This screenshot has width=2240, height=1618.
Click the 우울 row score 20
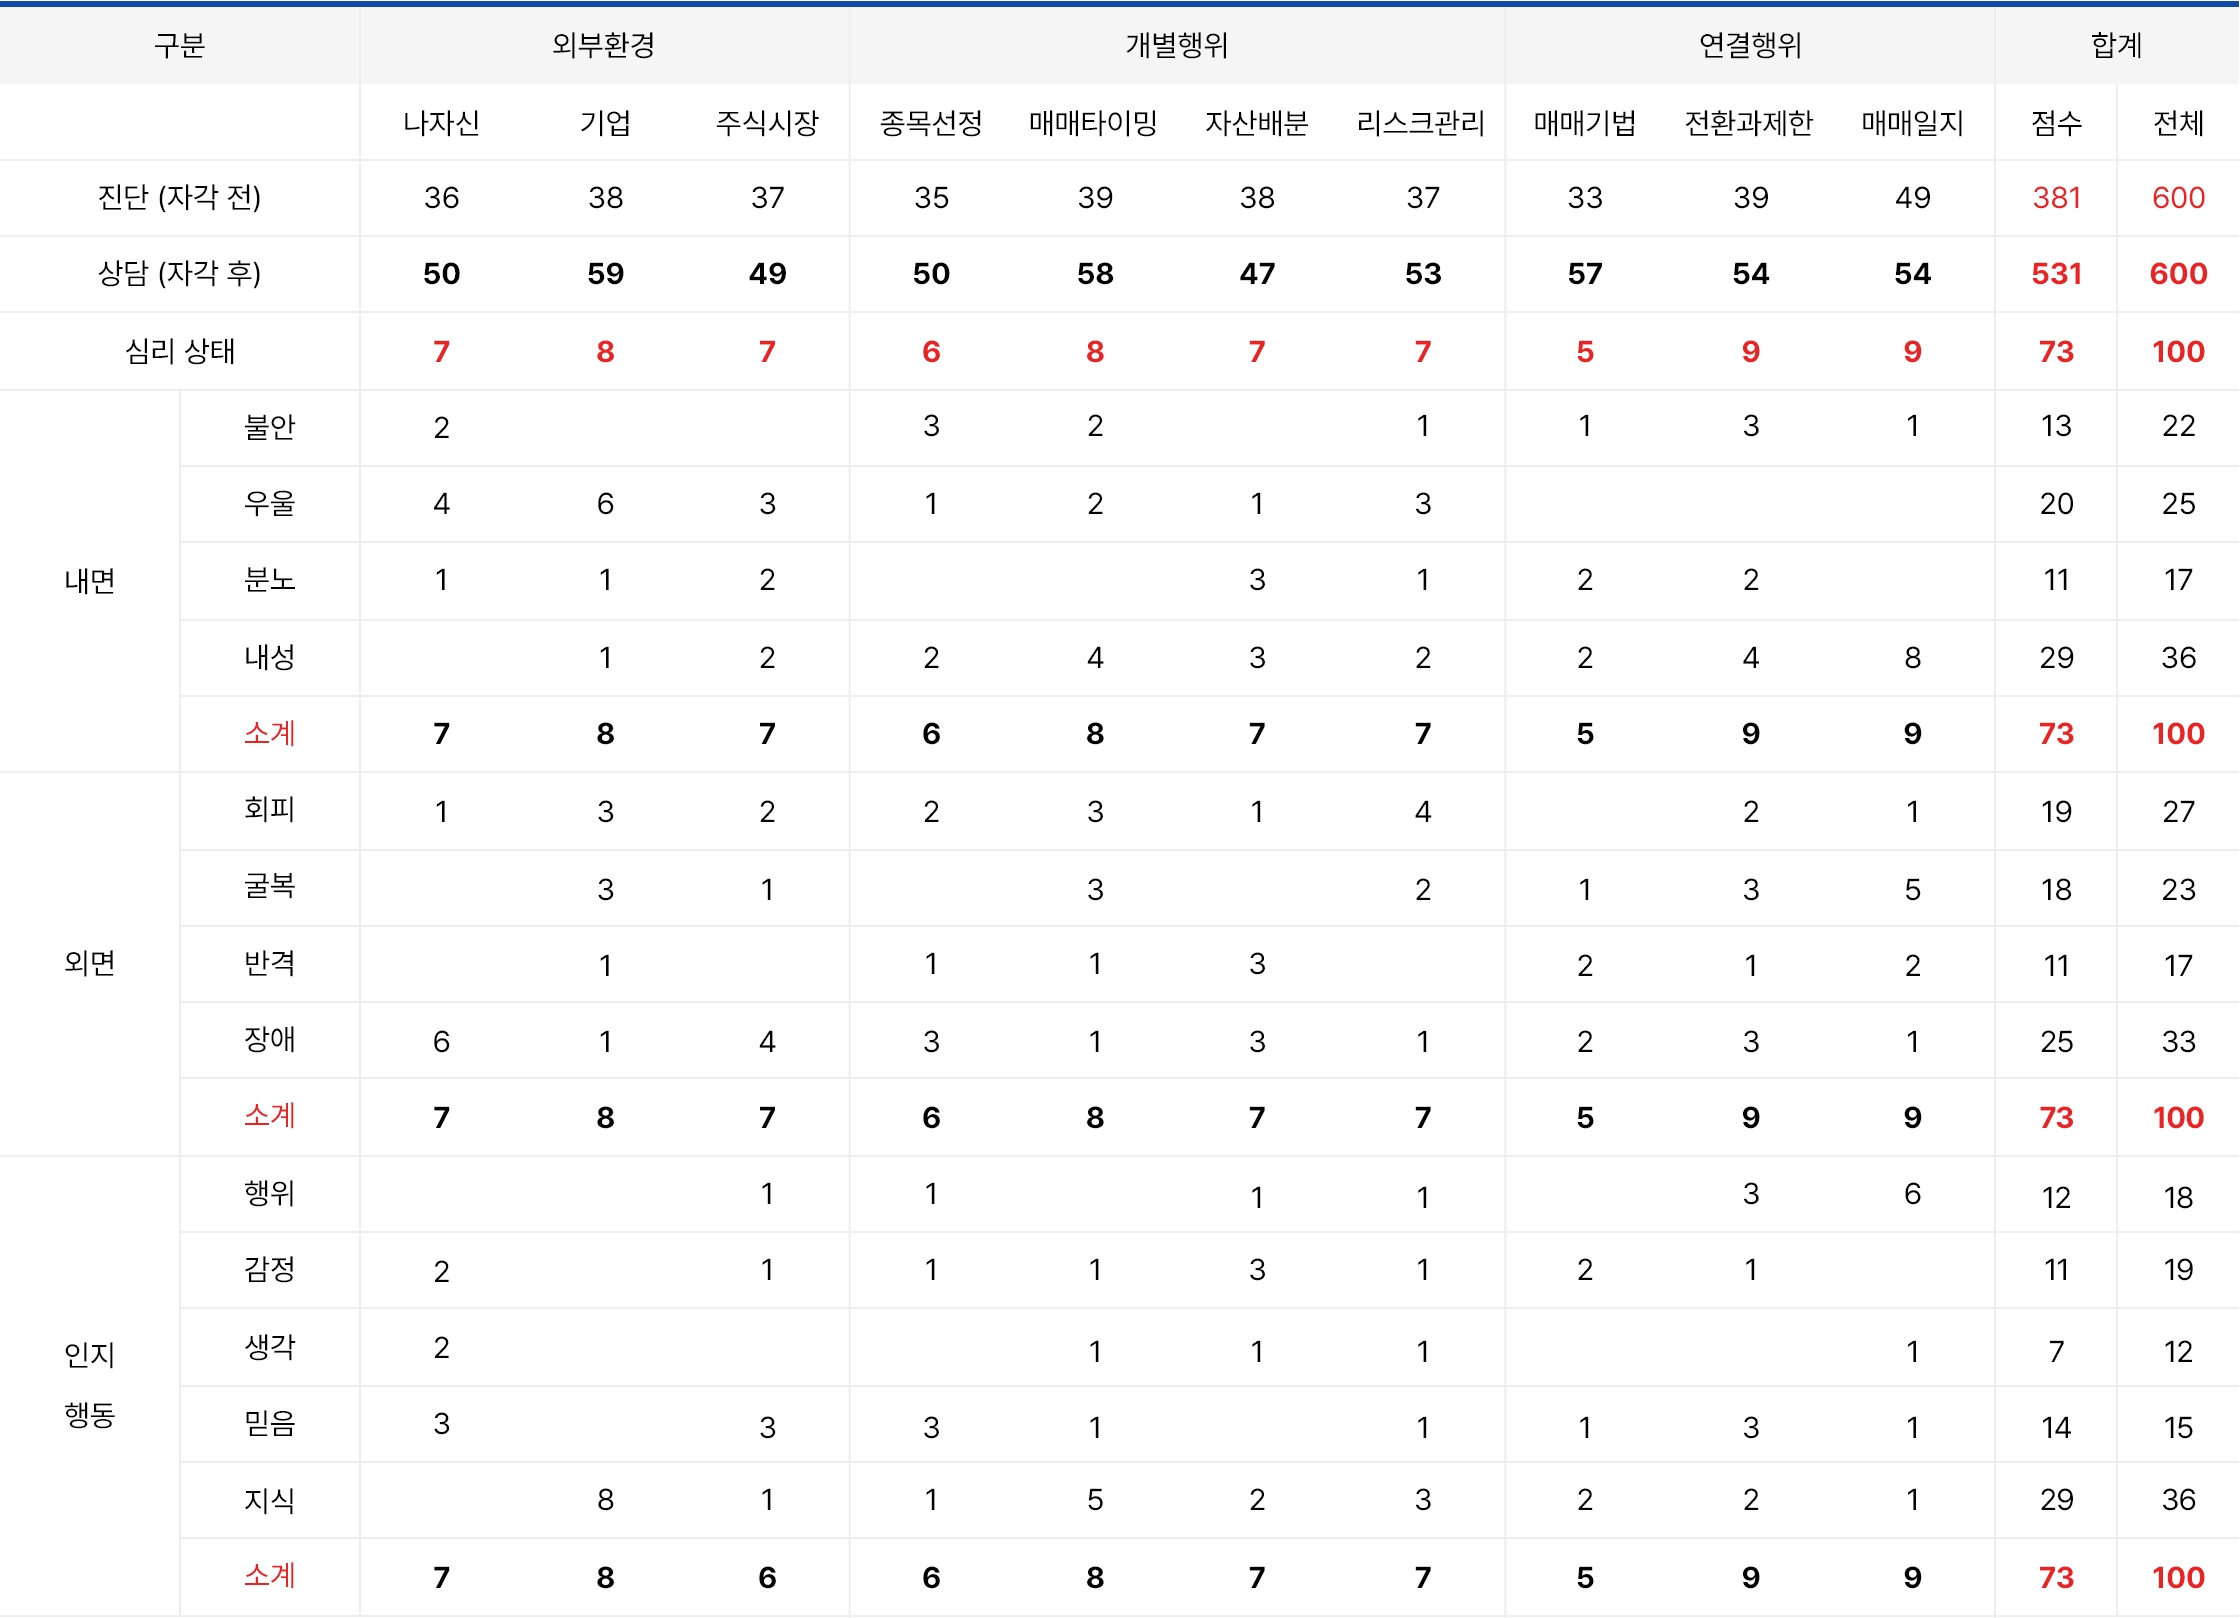(2056, 504)
